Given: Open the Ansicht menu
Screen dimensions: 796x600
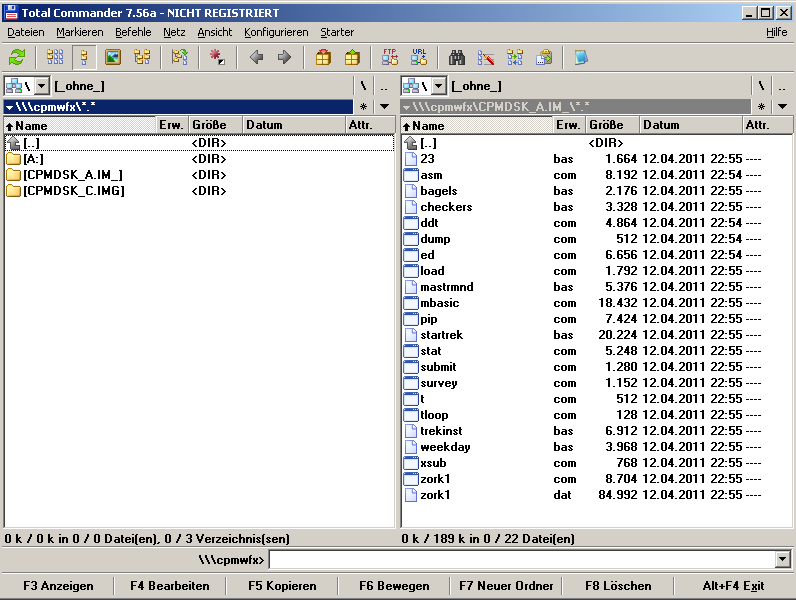Looking at the screenshot, I should coord(215,32).
